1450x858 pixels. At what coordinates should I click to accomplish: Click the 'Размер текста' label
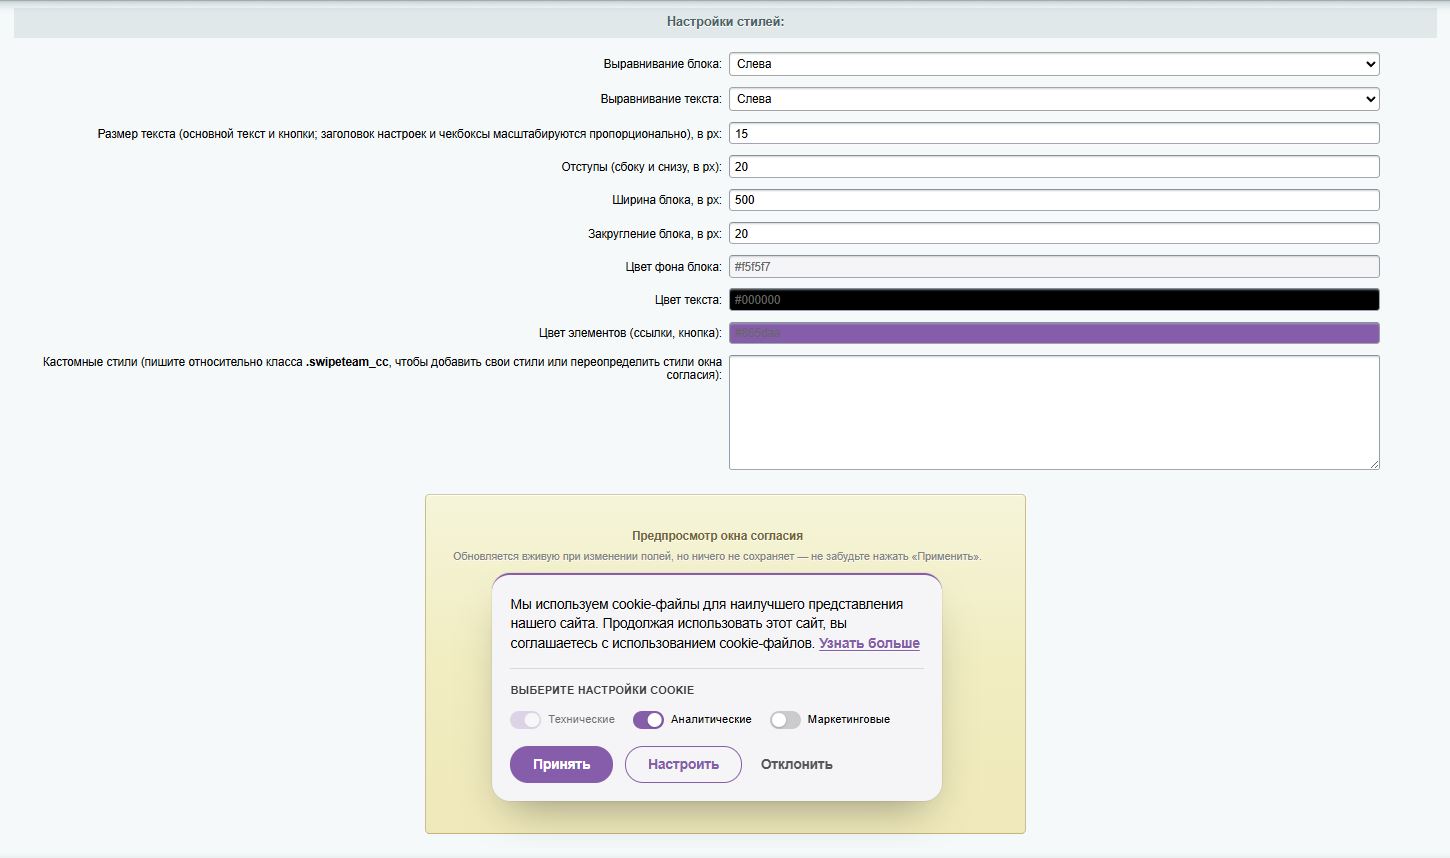[x=409, y=133]
